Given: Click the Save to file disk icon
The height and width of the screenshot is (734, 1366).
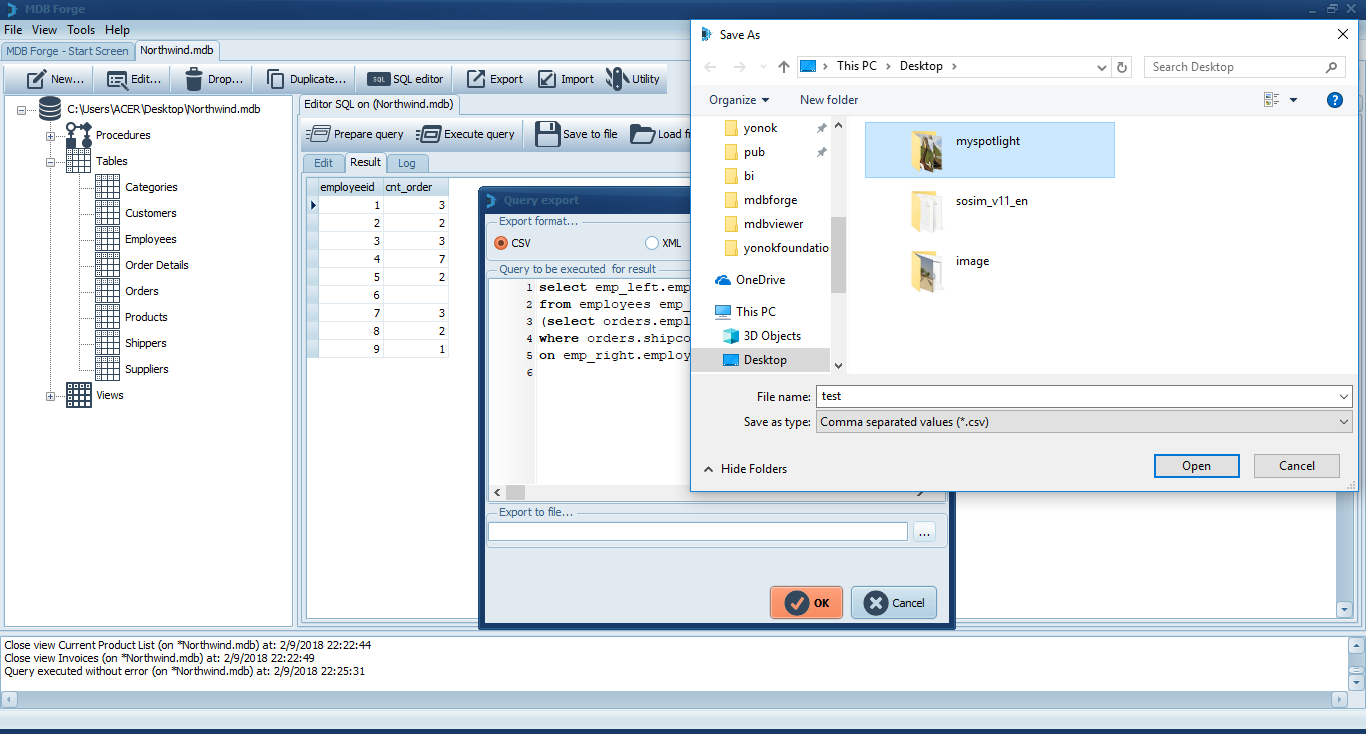Looking at the screenshot, I should (547, 134).
